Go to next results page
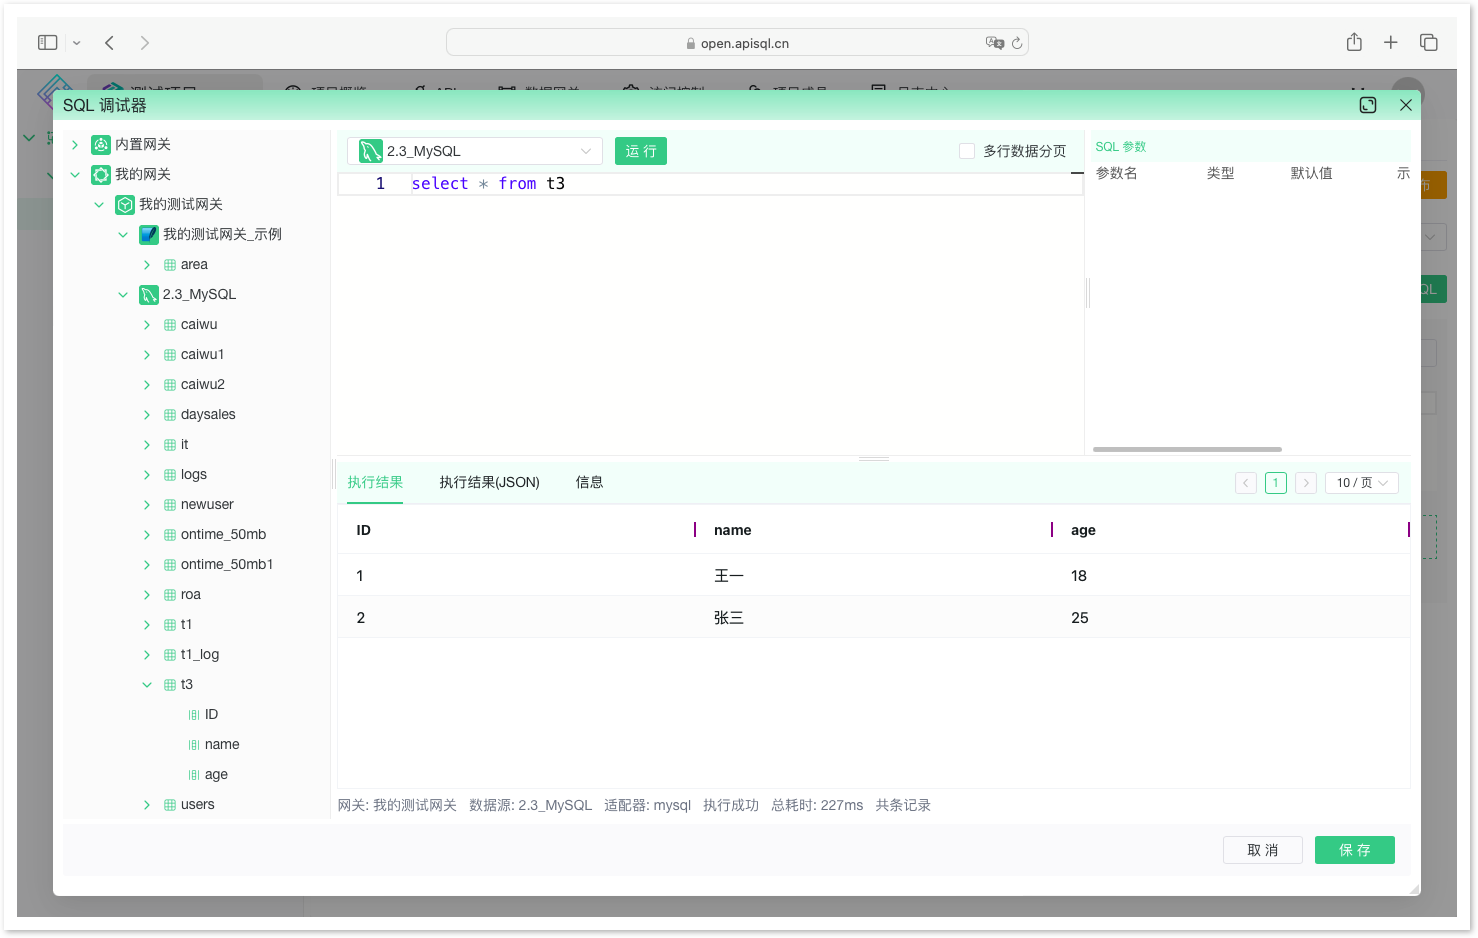Viewport: 1478px width, 938px height. [x=1306, y=483]
